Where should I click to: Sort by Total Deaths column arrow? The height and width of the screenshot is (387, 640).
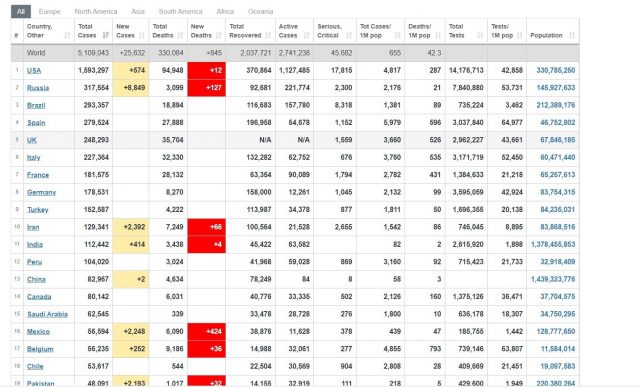pos(180,36)
